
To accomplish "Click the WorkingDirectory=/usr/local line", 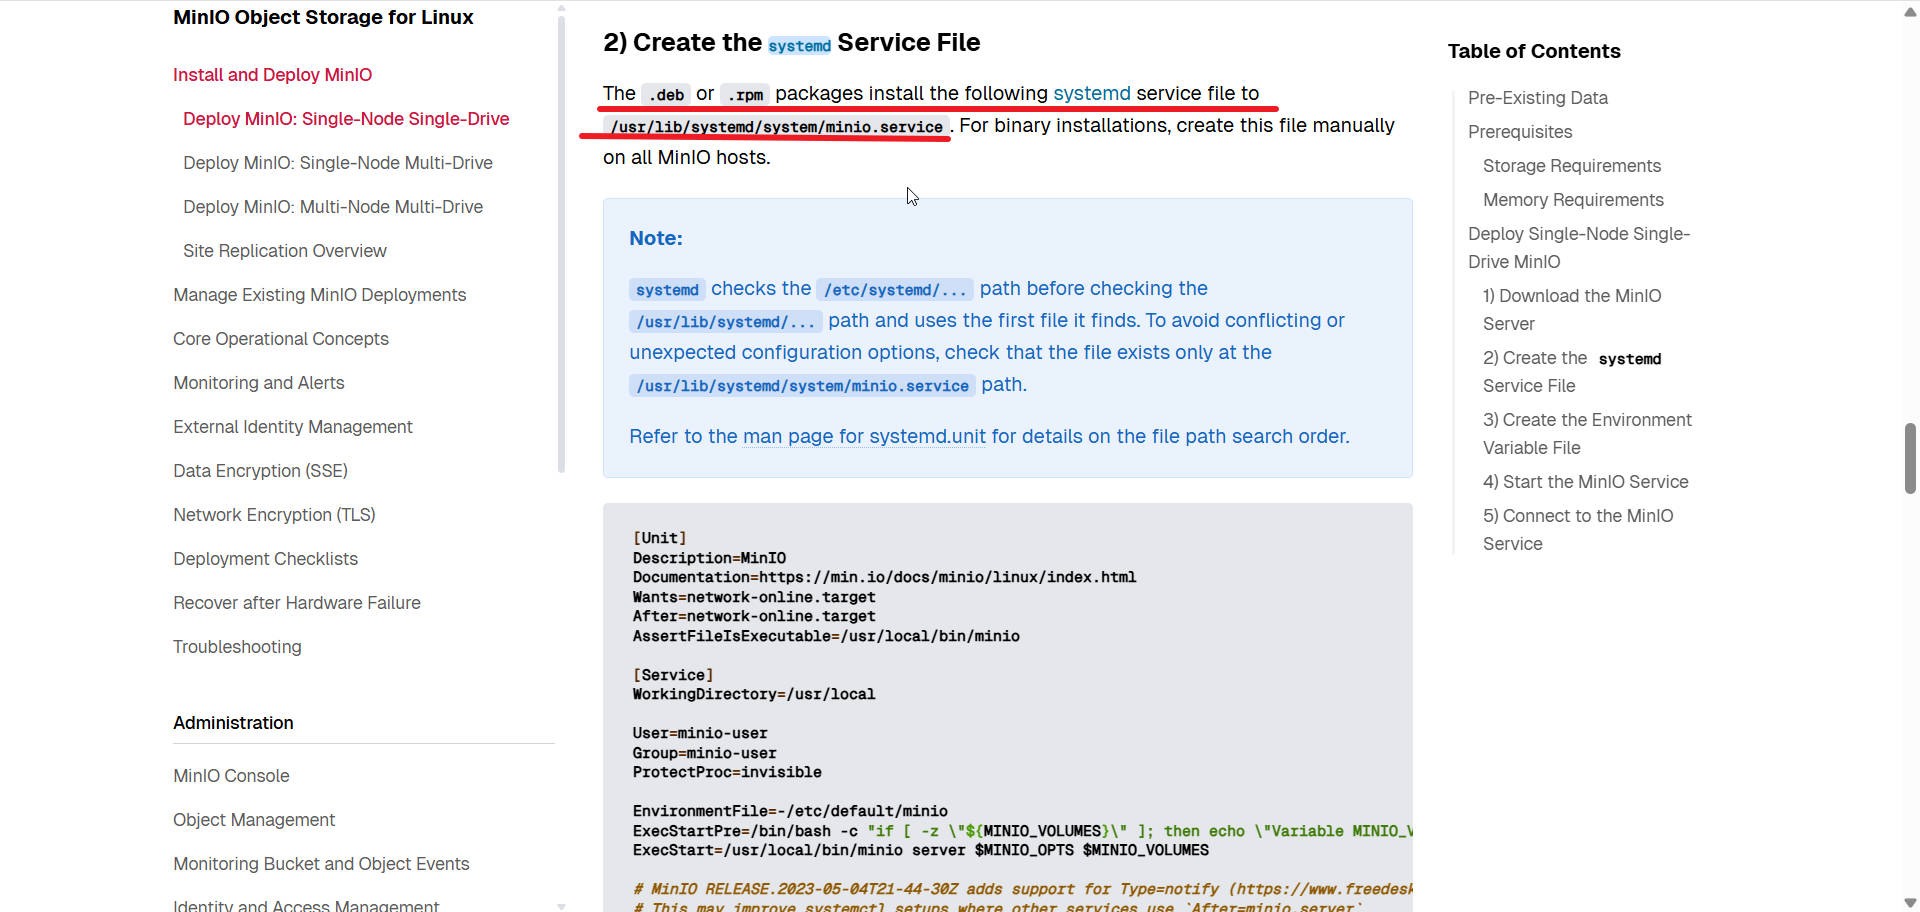I will click(753, 694).
